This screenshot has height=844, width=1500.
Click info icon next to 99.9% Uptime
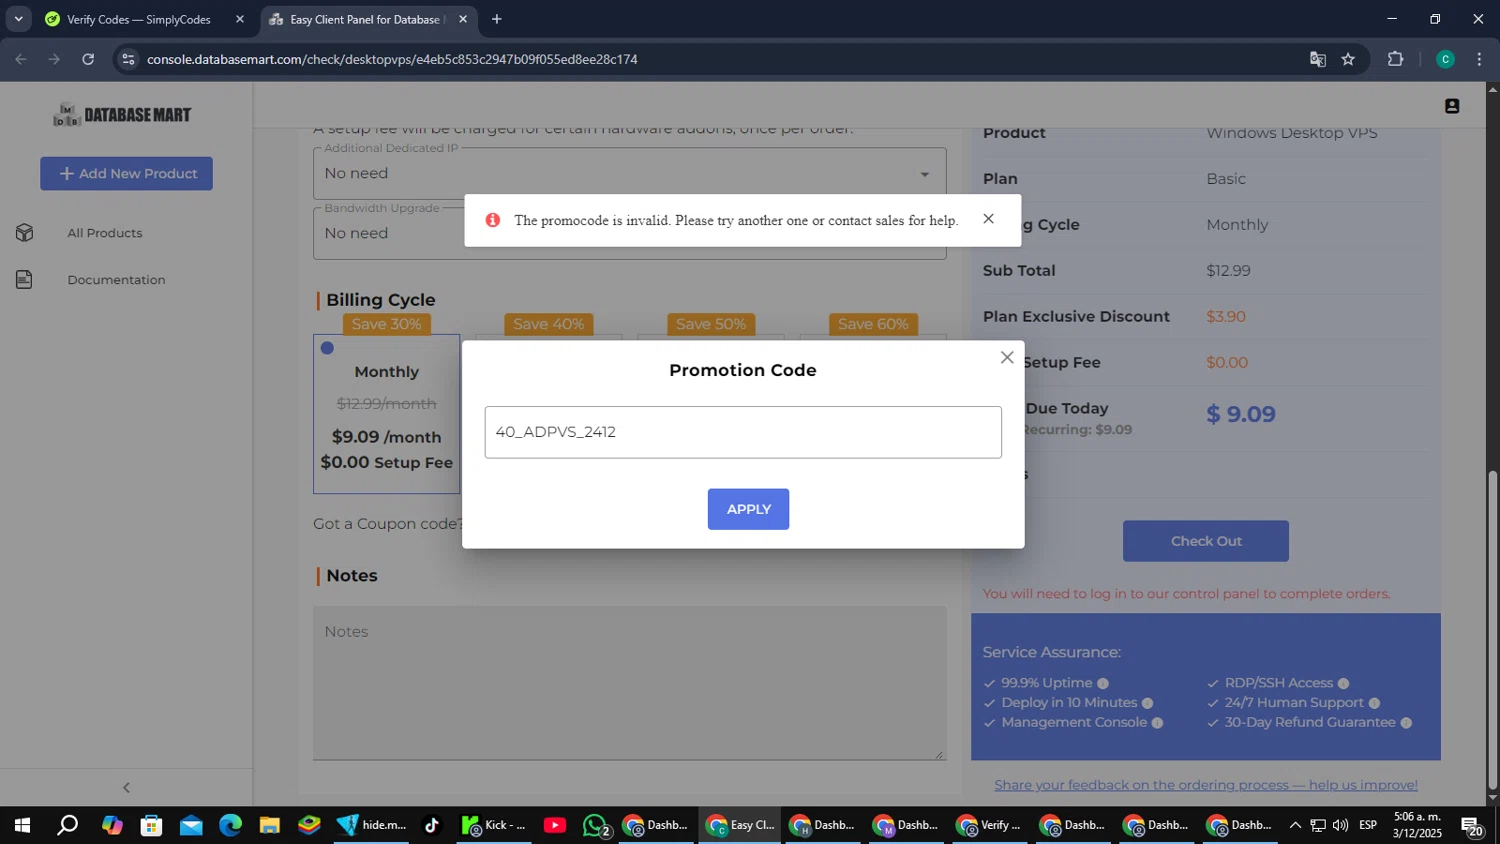pyautogui.click(x=1103, y=684)
